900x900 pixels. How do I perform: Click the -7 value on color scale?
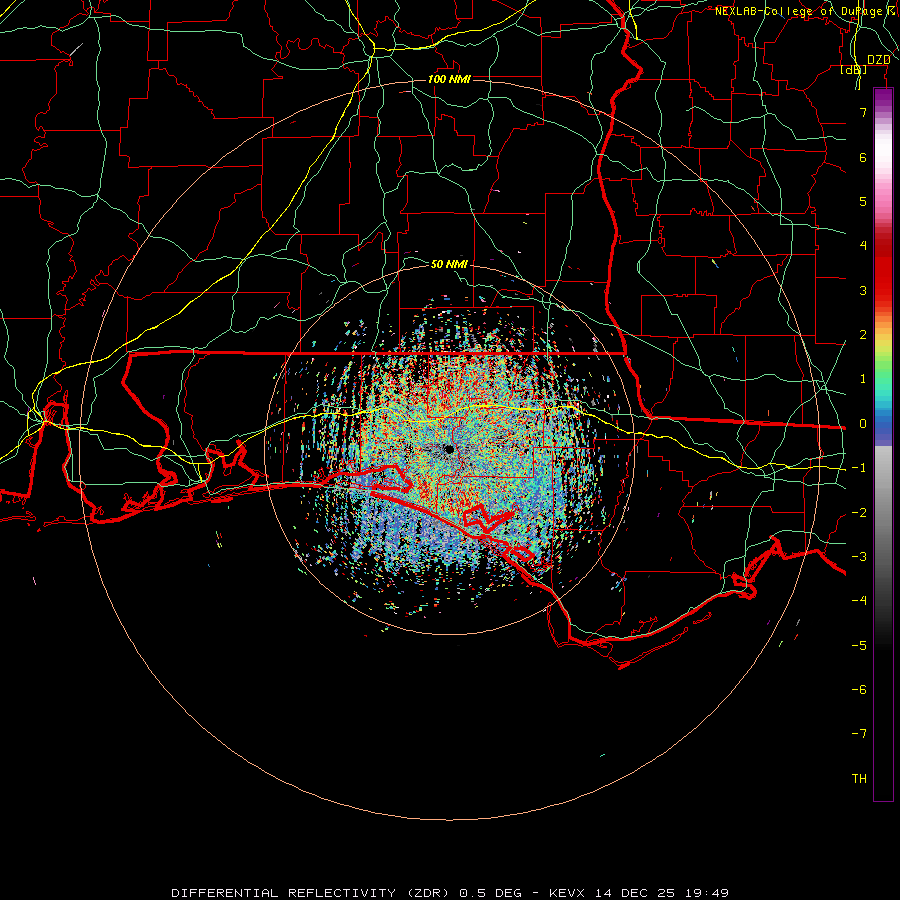(x=859, y=734)
